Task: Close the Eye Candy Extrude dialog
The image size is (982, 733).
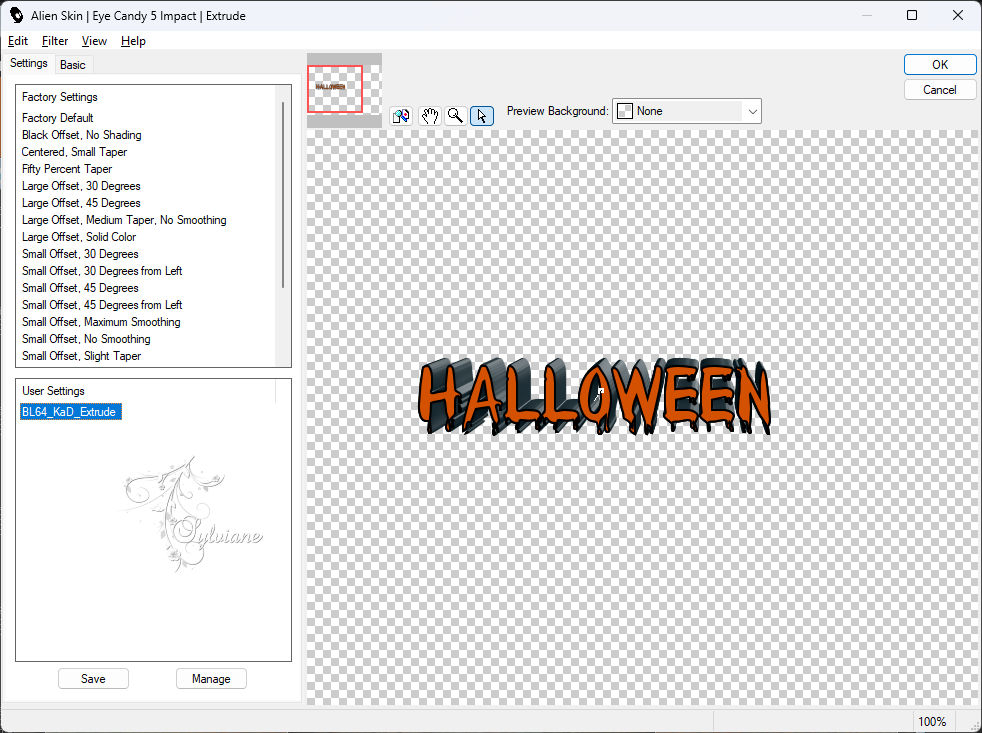Action: click(x=958, y=15)
